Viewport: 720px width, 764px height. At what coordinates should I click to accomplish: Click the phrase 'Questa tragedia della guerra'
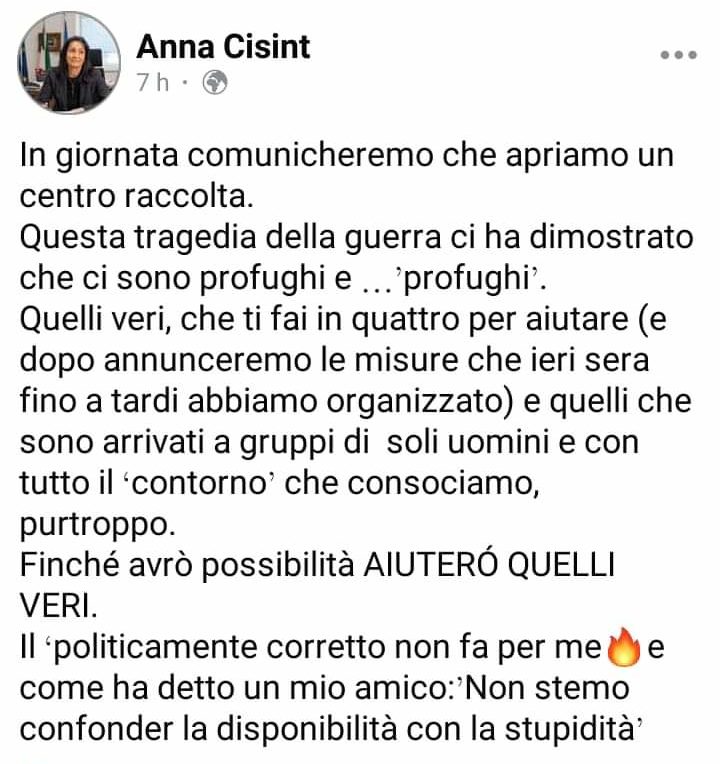click(x=230, y=238)
